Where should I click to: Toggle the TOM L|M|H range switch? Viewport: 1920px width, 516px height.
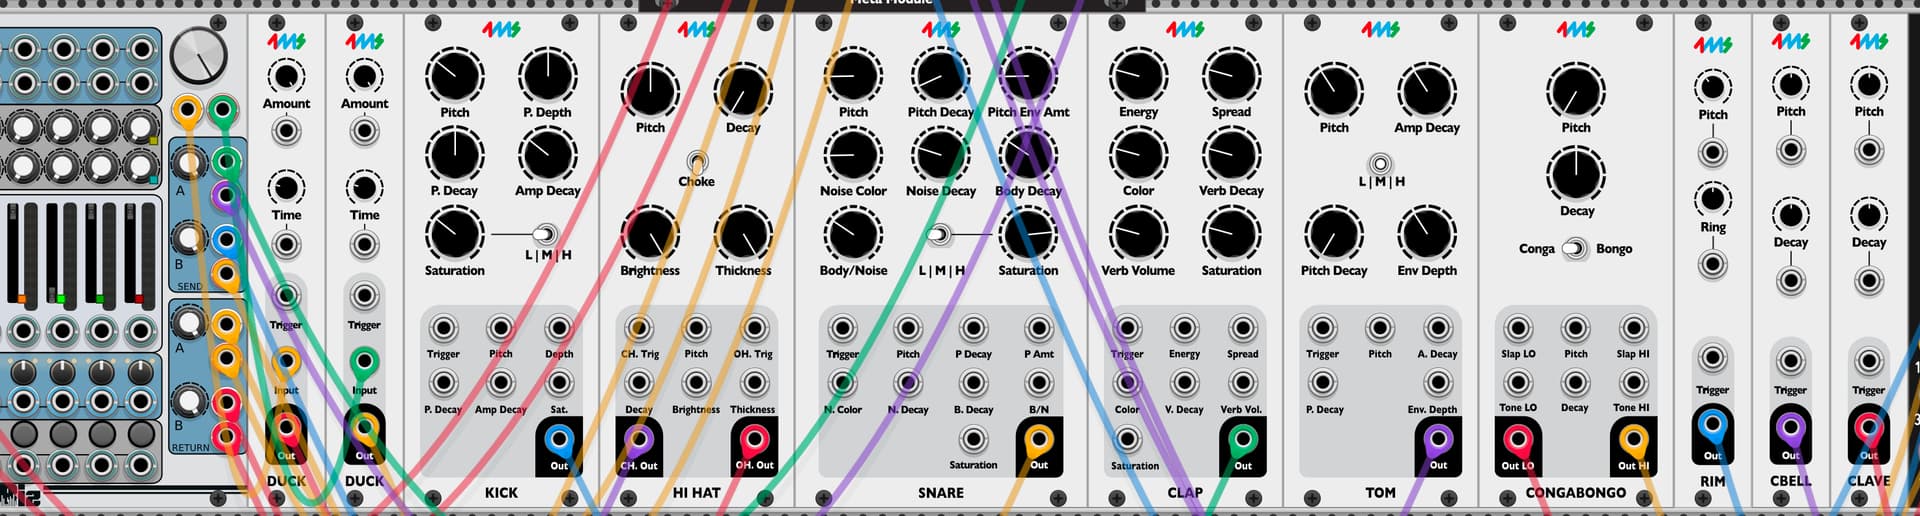pos(1380,164)
